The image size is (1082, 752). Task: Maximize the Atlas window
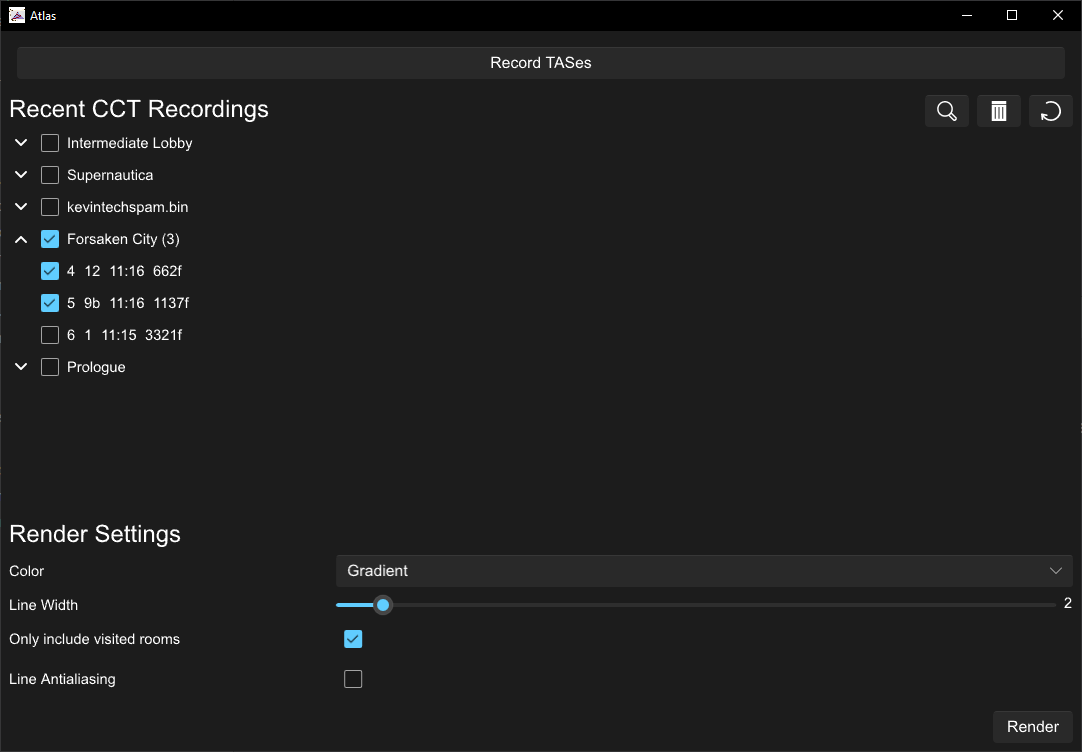pyautogui.click(x=1012, y=15)
